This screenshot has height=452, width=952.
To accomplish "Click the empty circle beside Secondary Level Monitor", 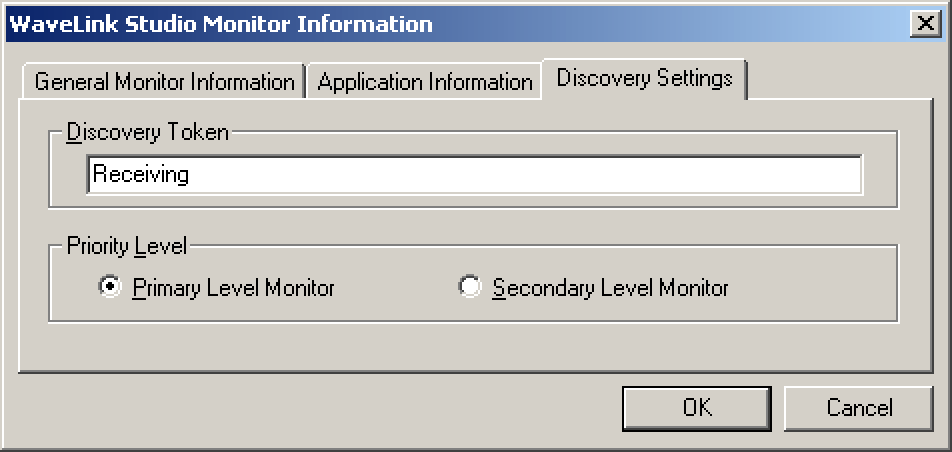I will click(469, 287).
